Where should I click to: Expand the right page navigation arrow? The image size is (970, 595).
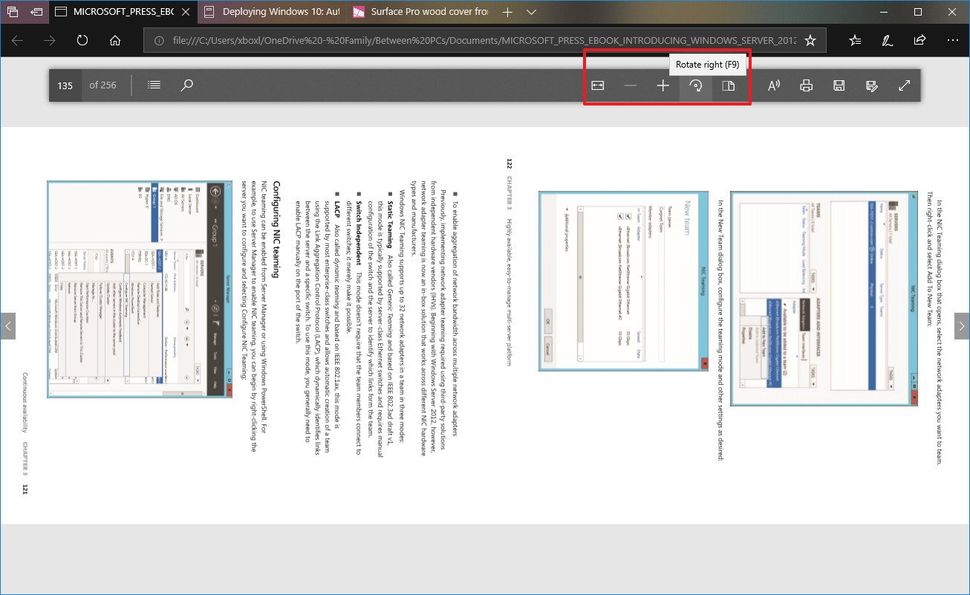coord(961,326)
